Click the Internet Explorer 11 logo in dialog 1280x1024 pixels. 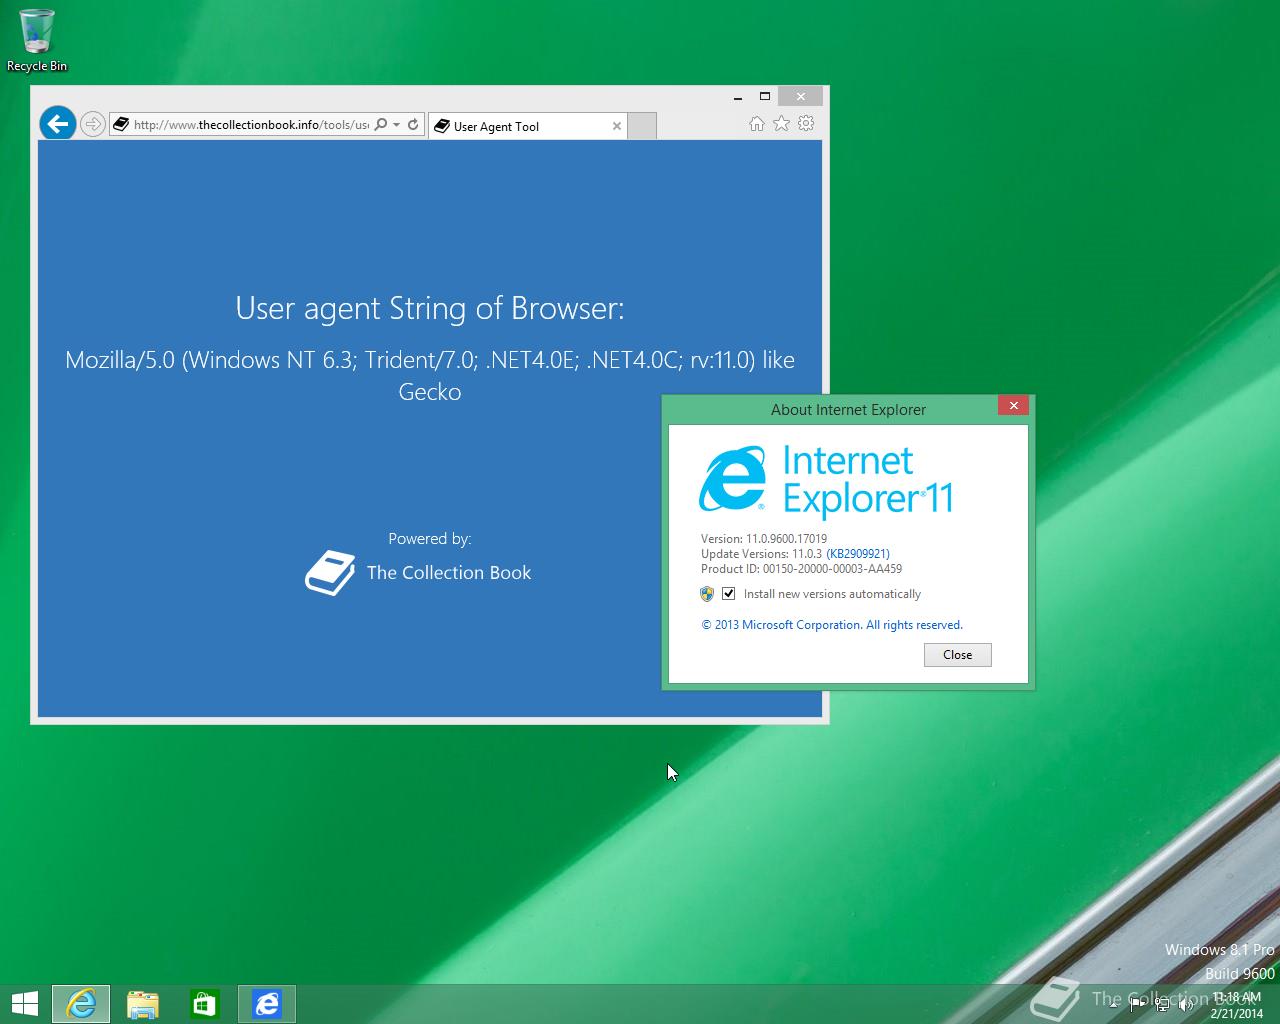click(x=826, y=481)
